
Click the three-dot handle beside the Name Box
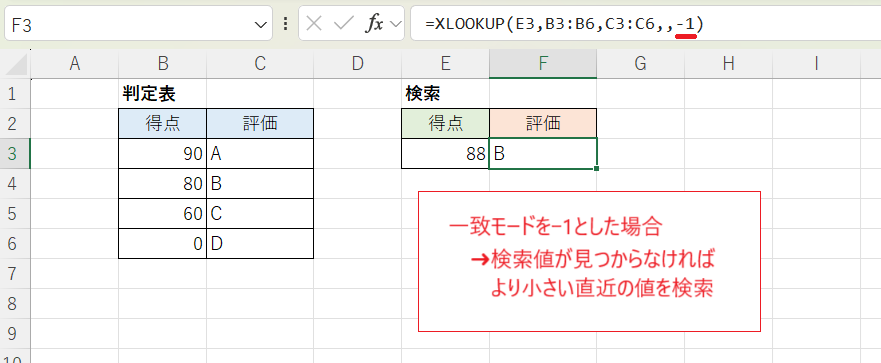click(x=285, y=24)
